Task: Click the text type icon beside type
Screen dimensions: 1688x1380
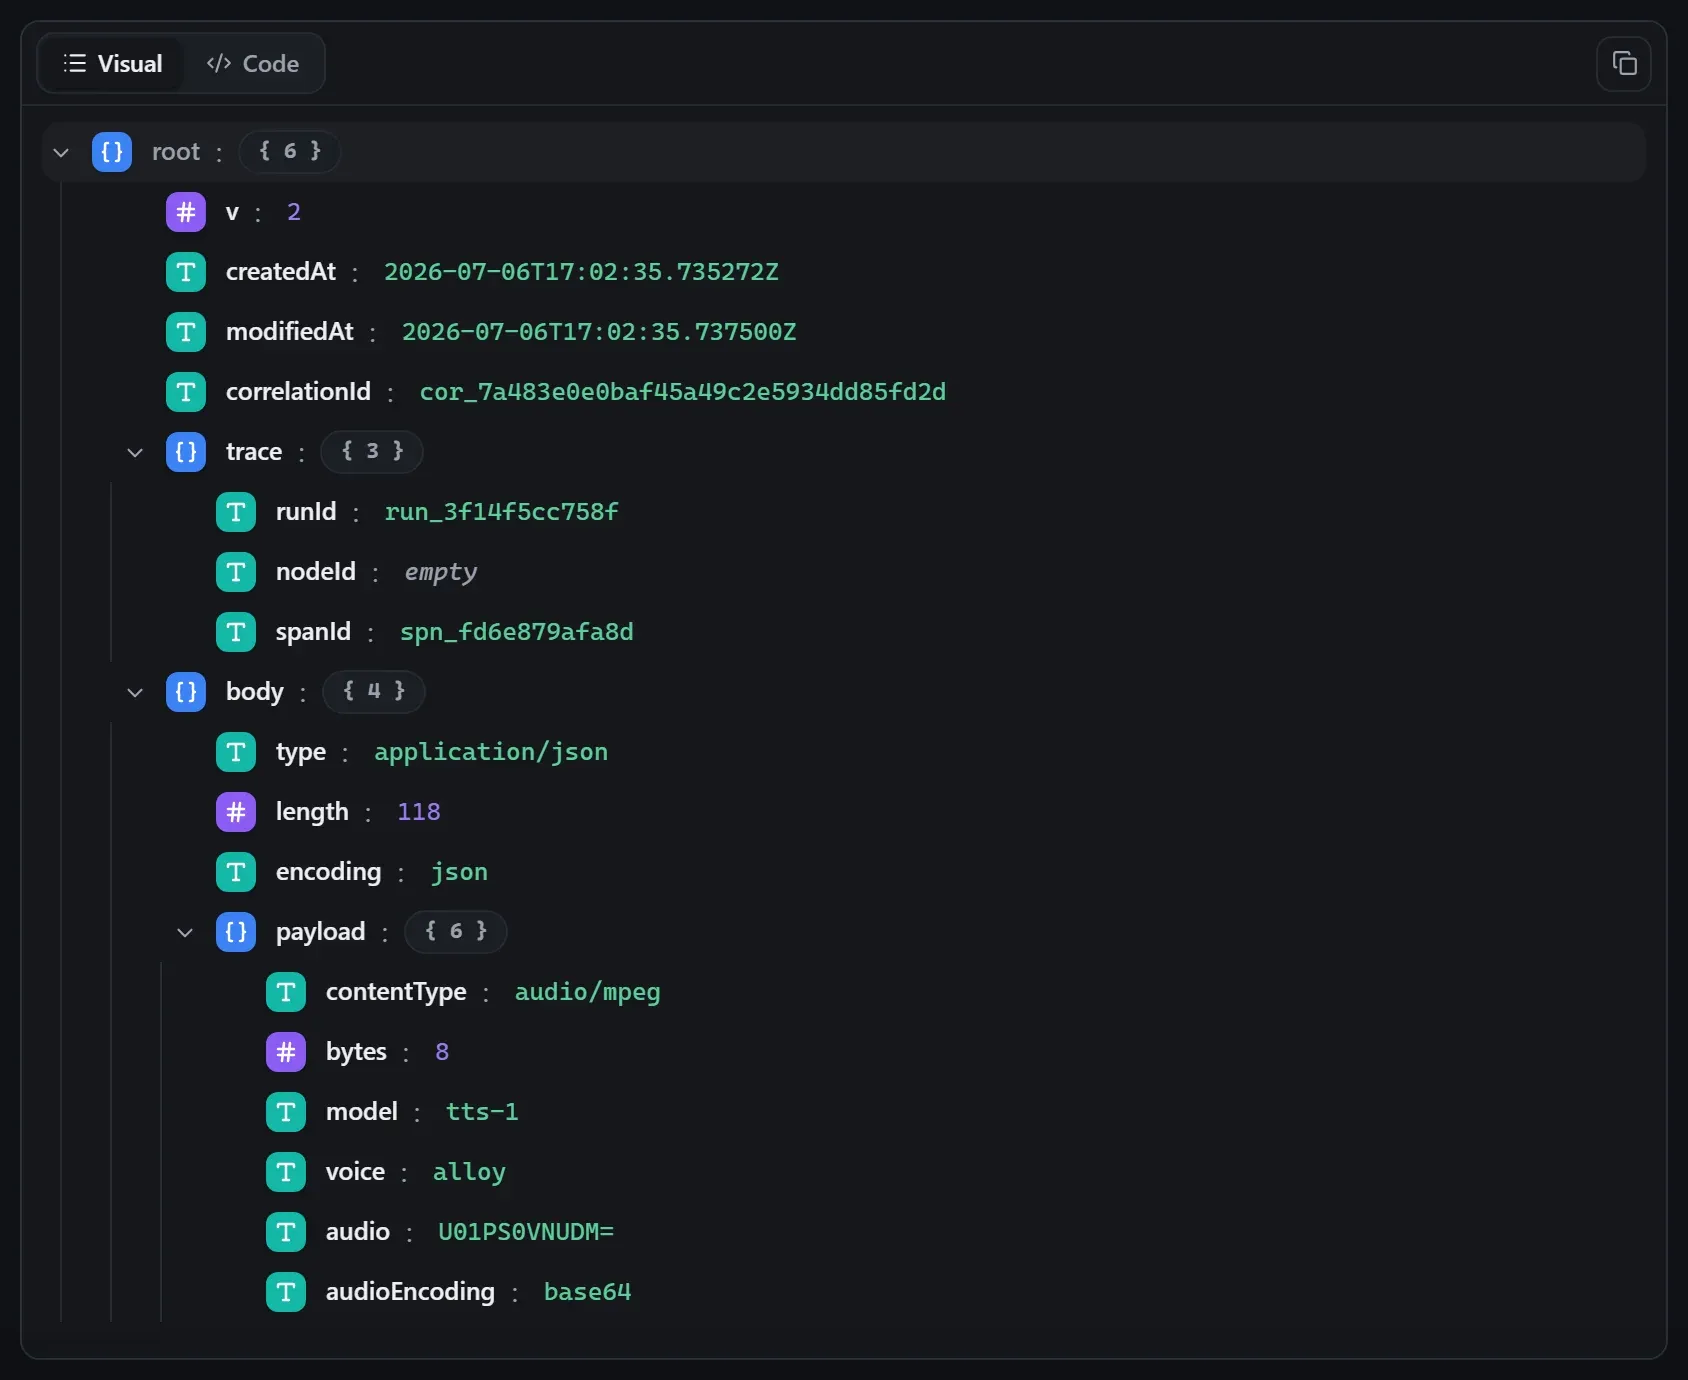Action: [x=236, y=752]
